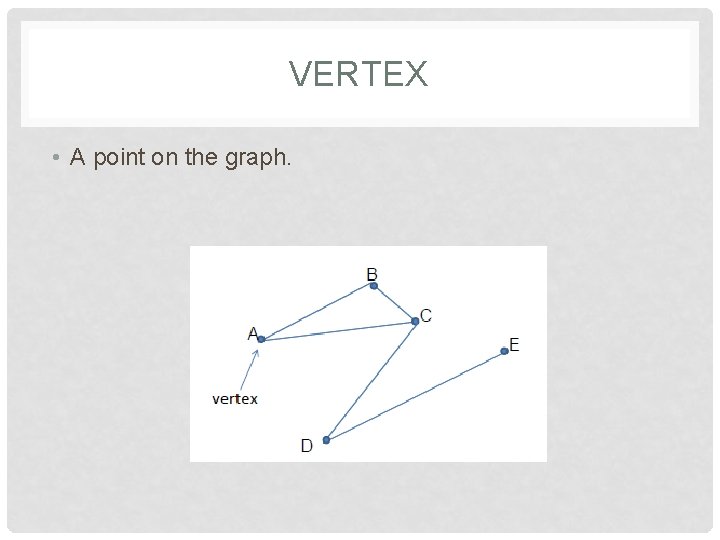The width and height of the screenshot is (720, 540).
Task: Click the "vertex" annotation label
Action: pyautogui.click(x=235, y=399)
